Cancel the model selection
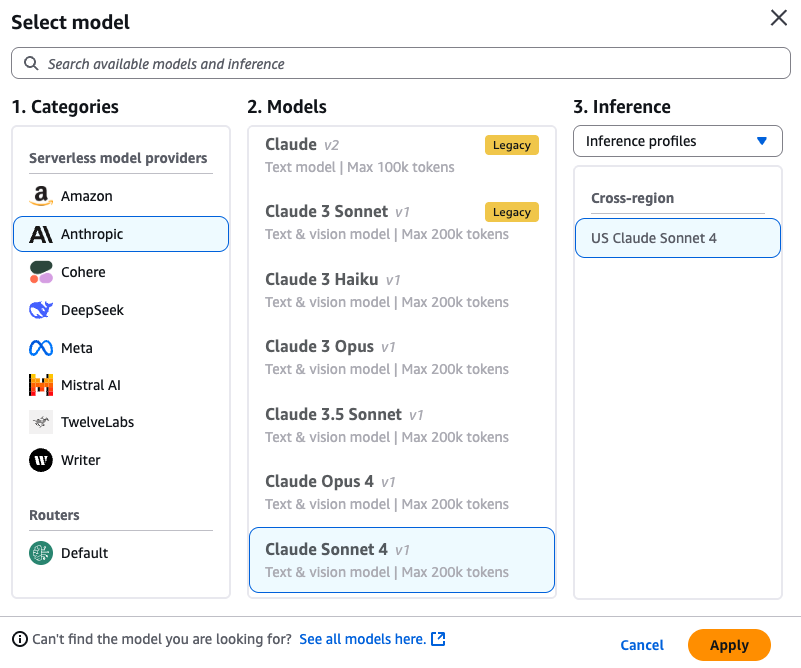 click(642, 645)
